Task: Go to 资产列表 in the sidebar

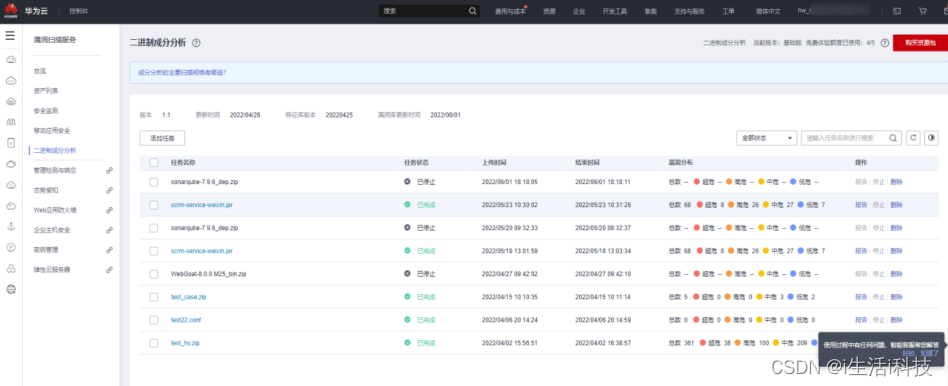Action: coord(46,91)
